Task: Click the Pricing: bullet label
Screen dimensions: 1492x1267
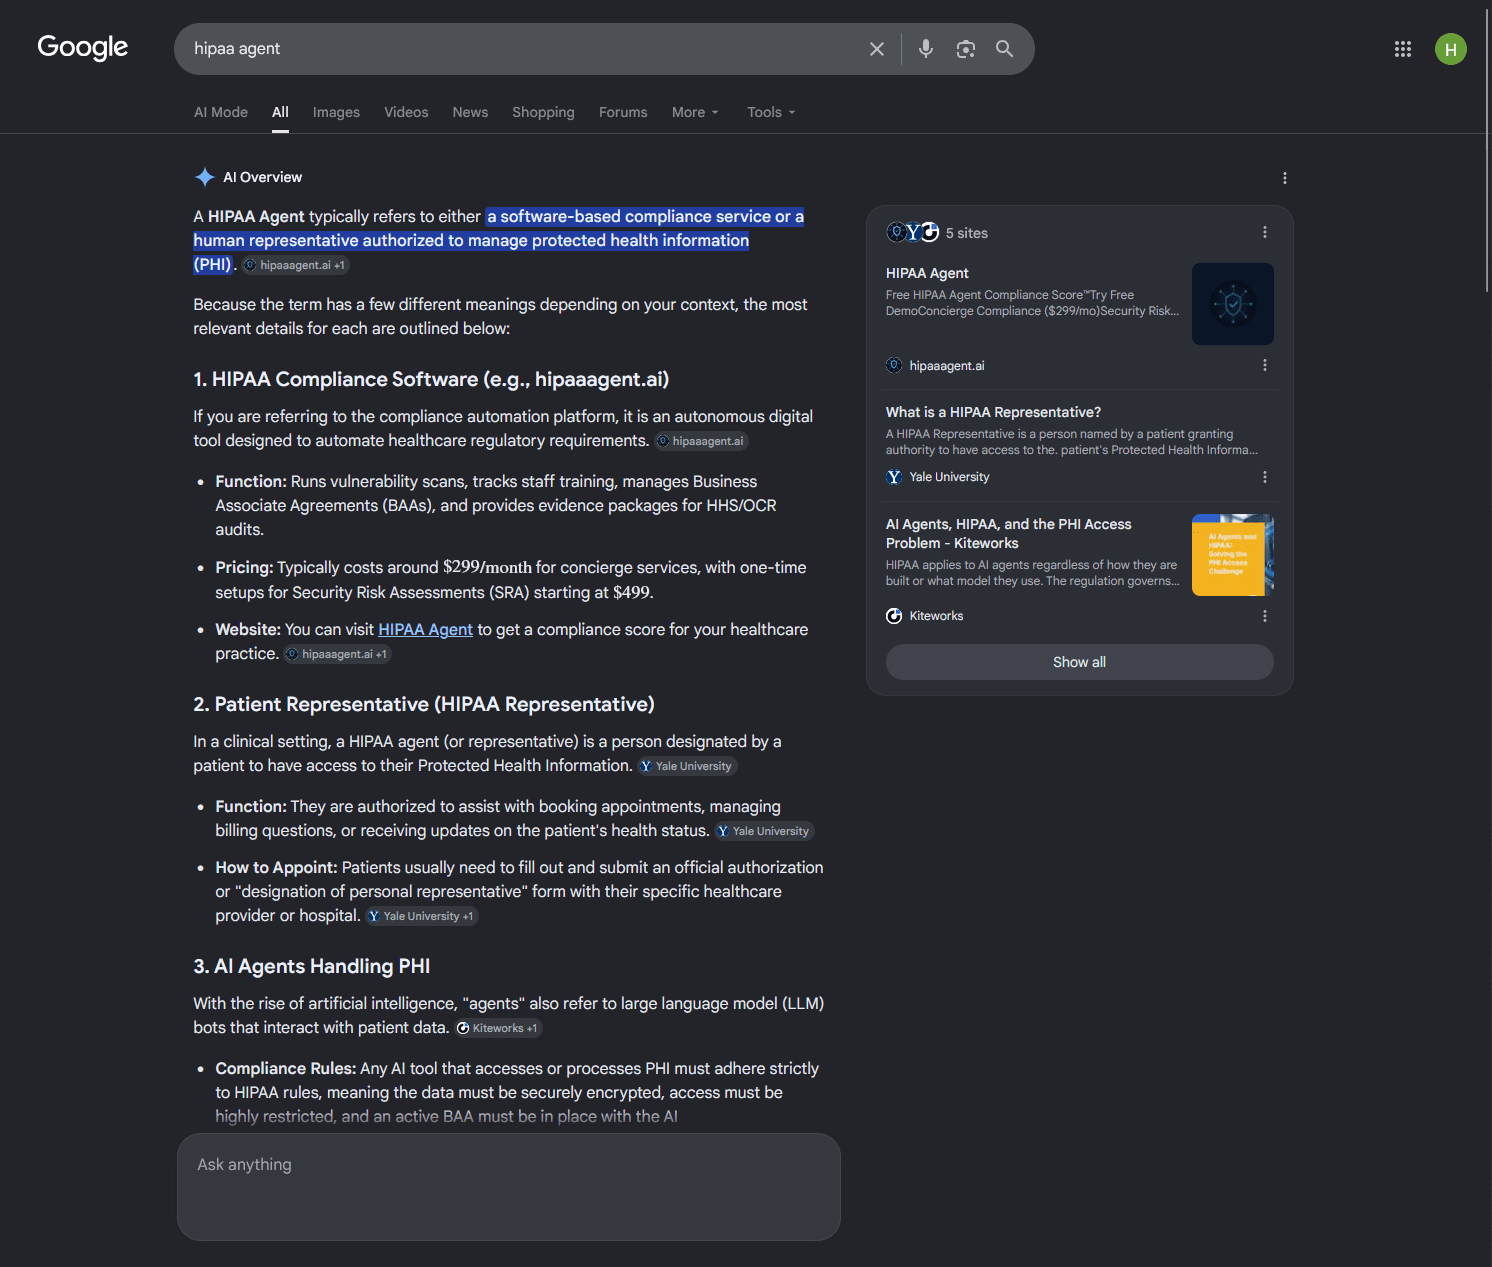Action: pos(244,567)
